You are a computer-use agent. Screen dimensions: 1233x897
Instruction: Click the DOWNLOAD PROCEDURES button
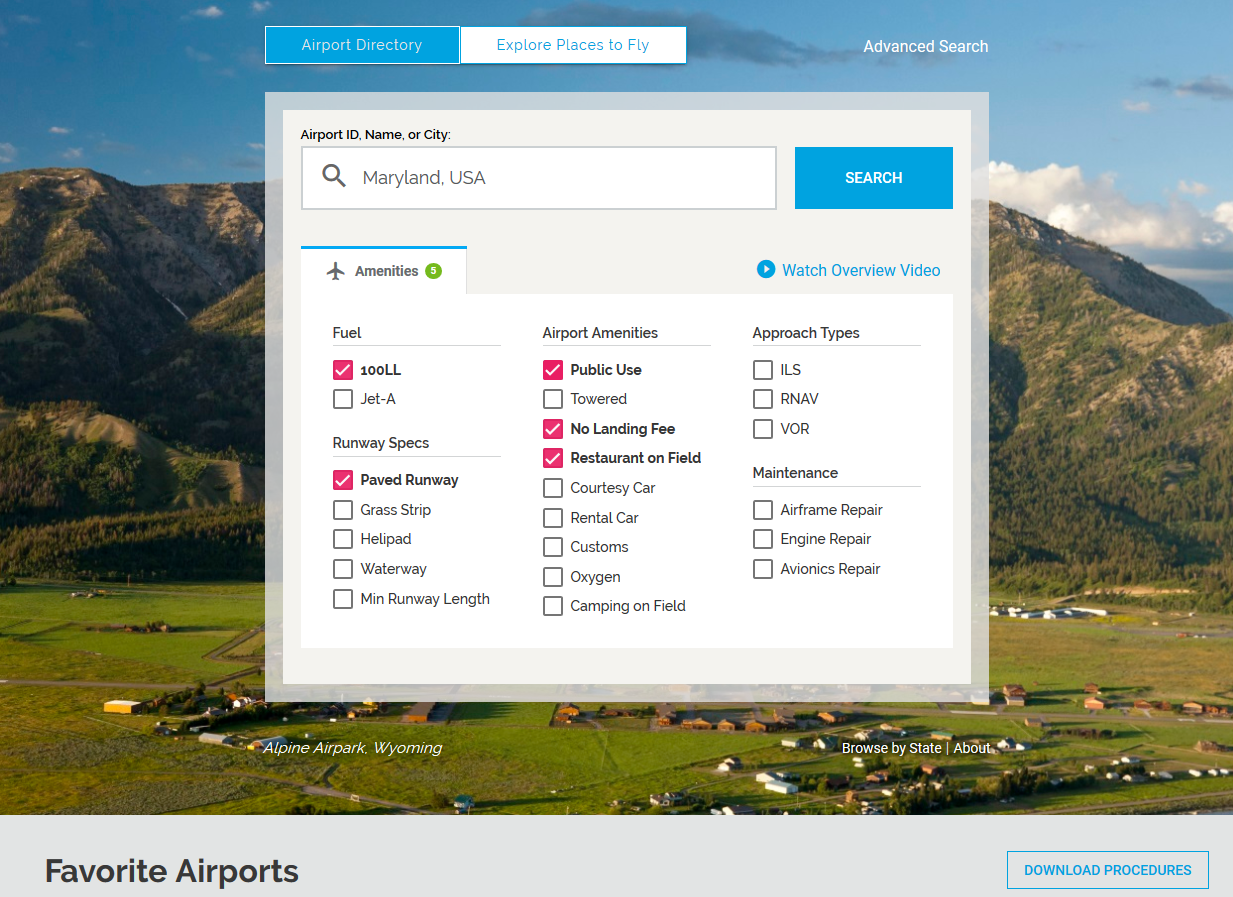pyautogui.click(x=1108, y=870)
